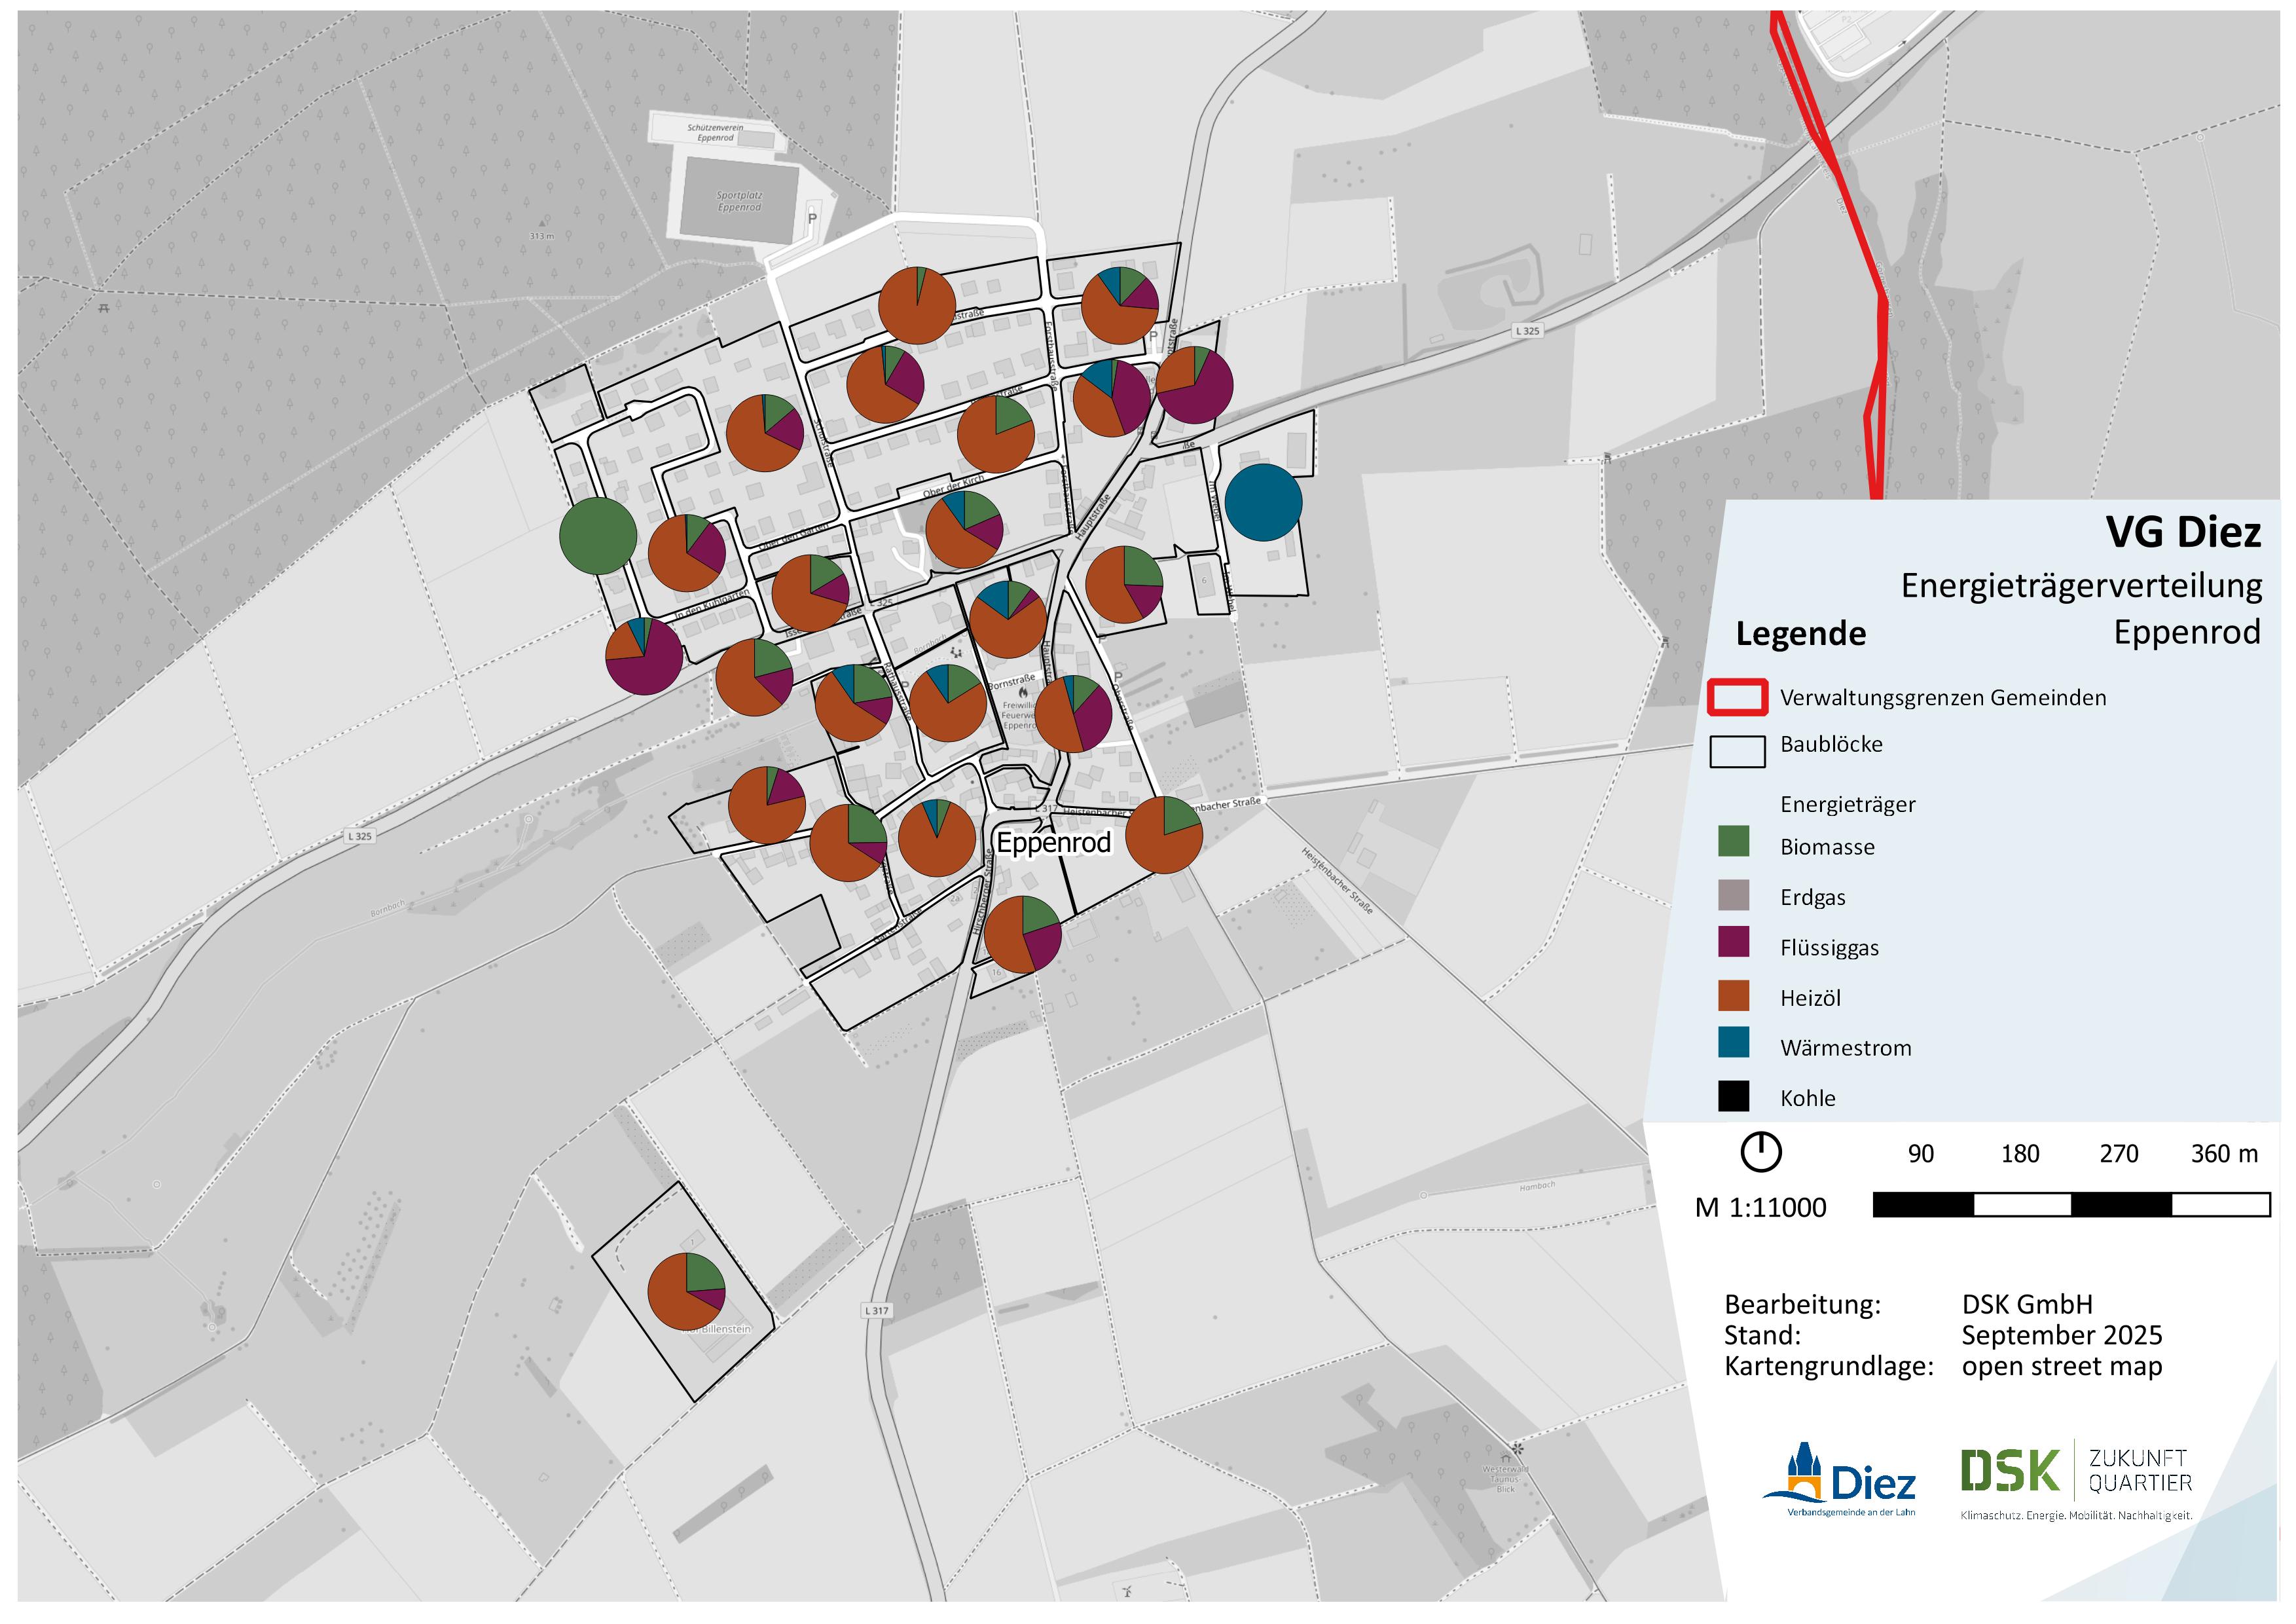Click the Sportplatz Eppenrod field label
2296x1624 pixels.
739,201
